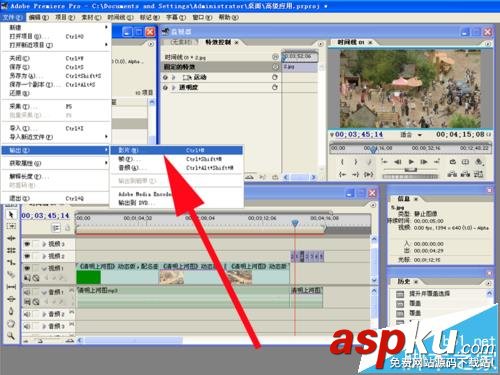Expand the 运动 effect properties
Image resolution: width=500 pixels, height=375 pixels.
point(174,77)
